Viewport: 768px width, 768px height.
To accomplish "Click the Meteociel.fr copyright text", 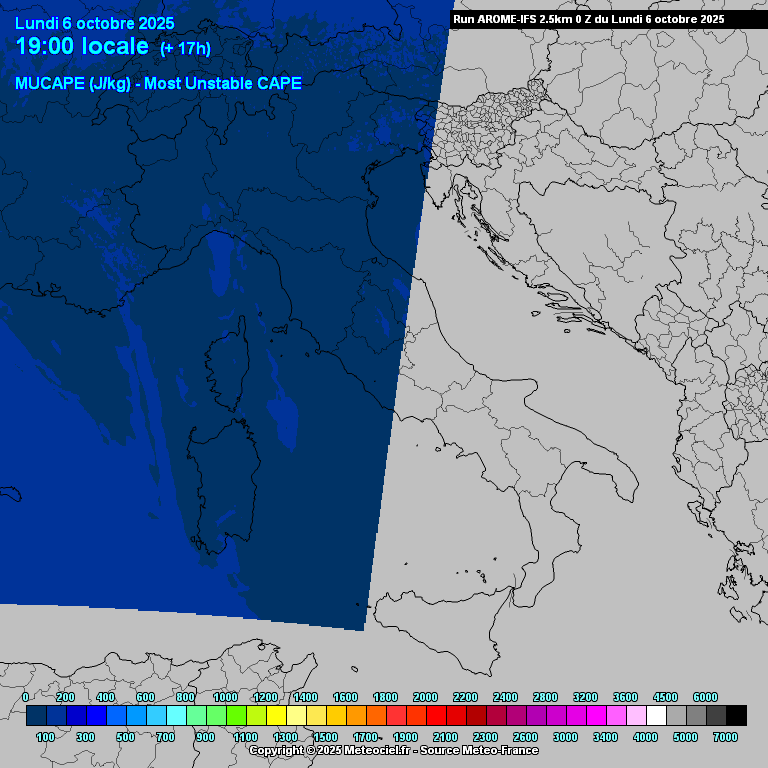I will (393, 750).
